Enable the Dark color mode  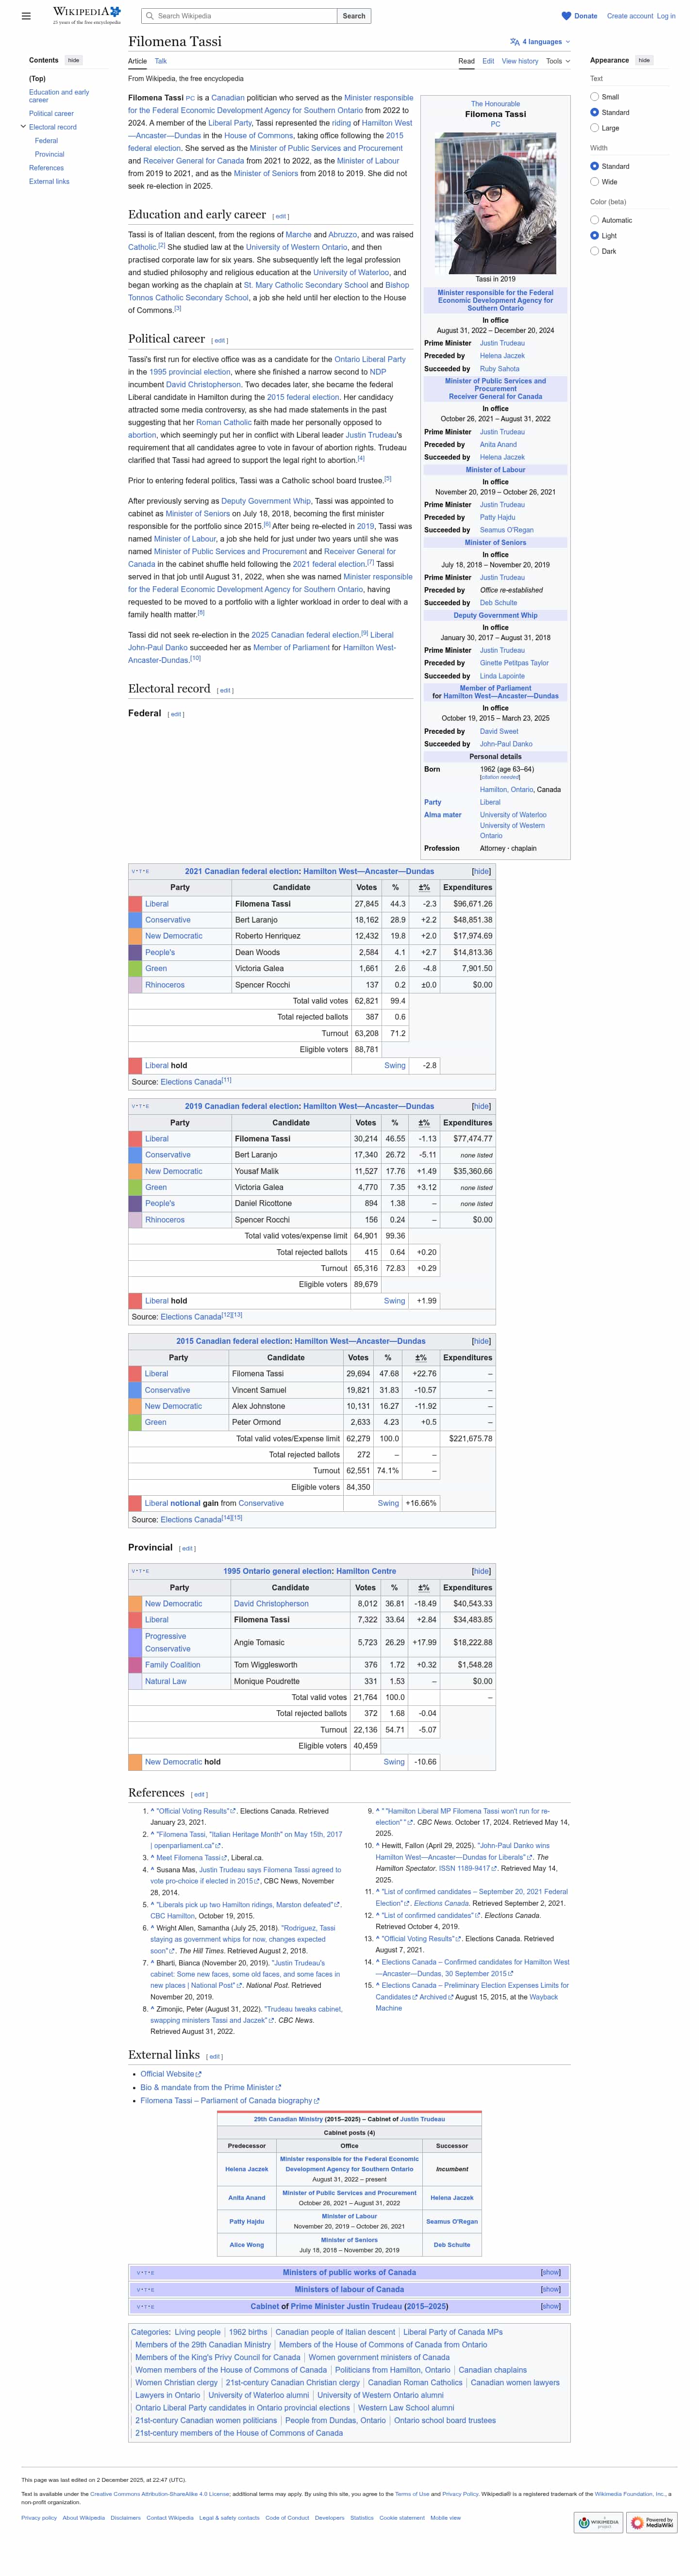click(x=594, y=251)
